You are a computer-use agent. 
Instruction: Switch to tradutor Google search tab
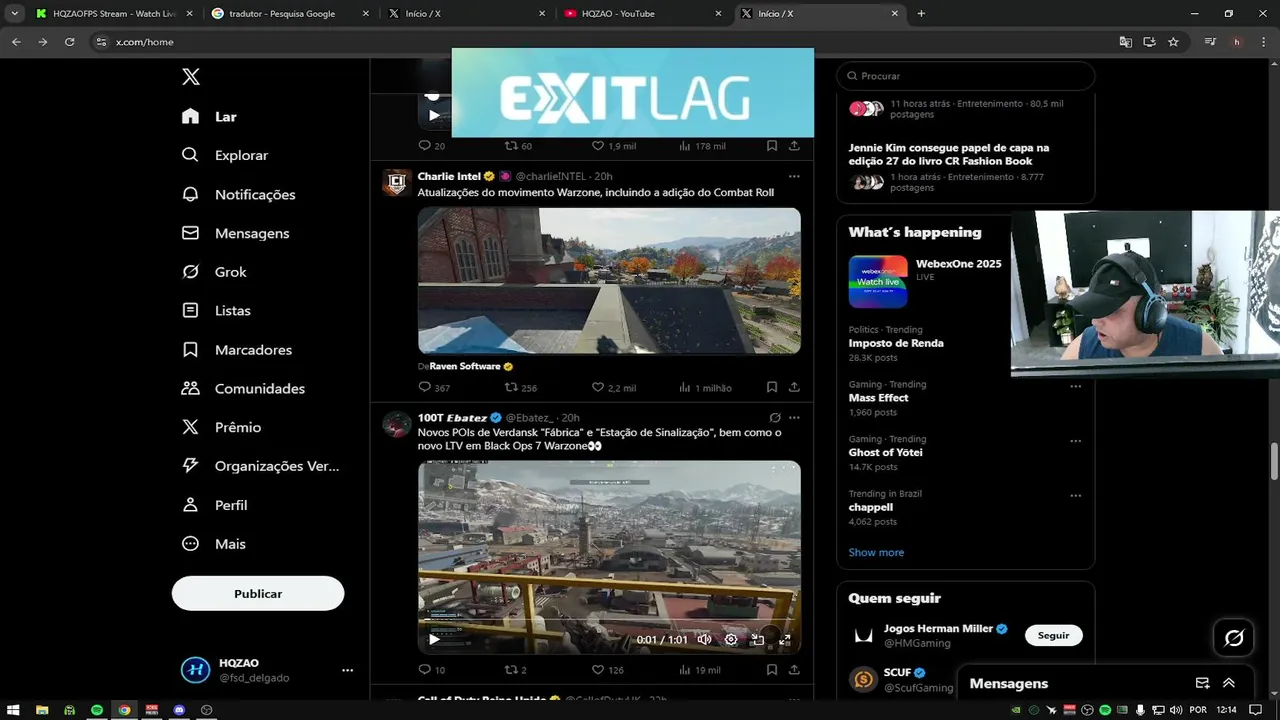[x=290, y=13]
